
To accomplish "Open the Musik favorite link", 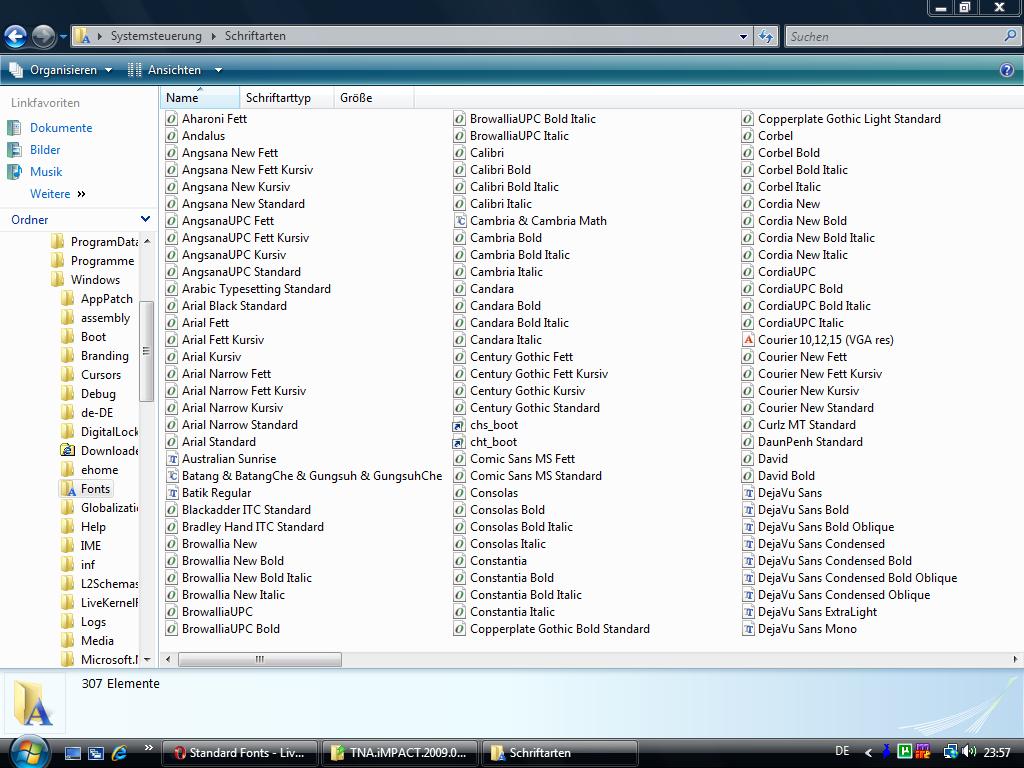I will [x=46, y=172].
